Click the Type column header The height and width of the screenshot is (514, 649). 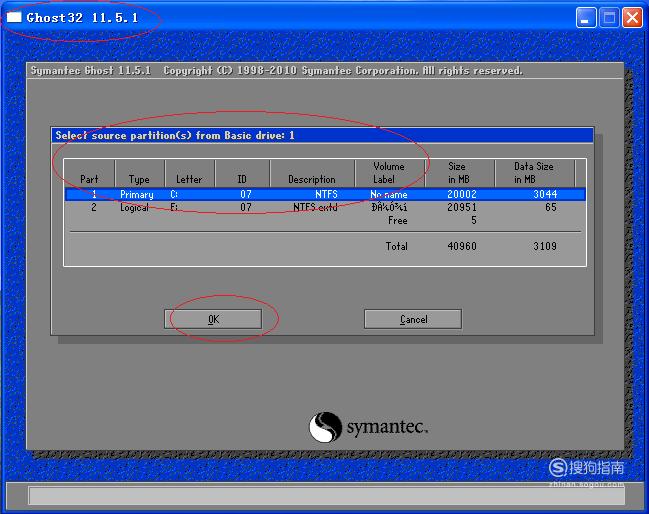click(139, 173)
